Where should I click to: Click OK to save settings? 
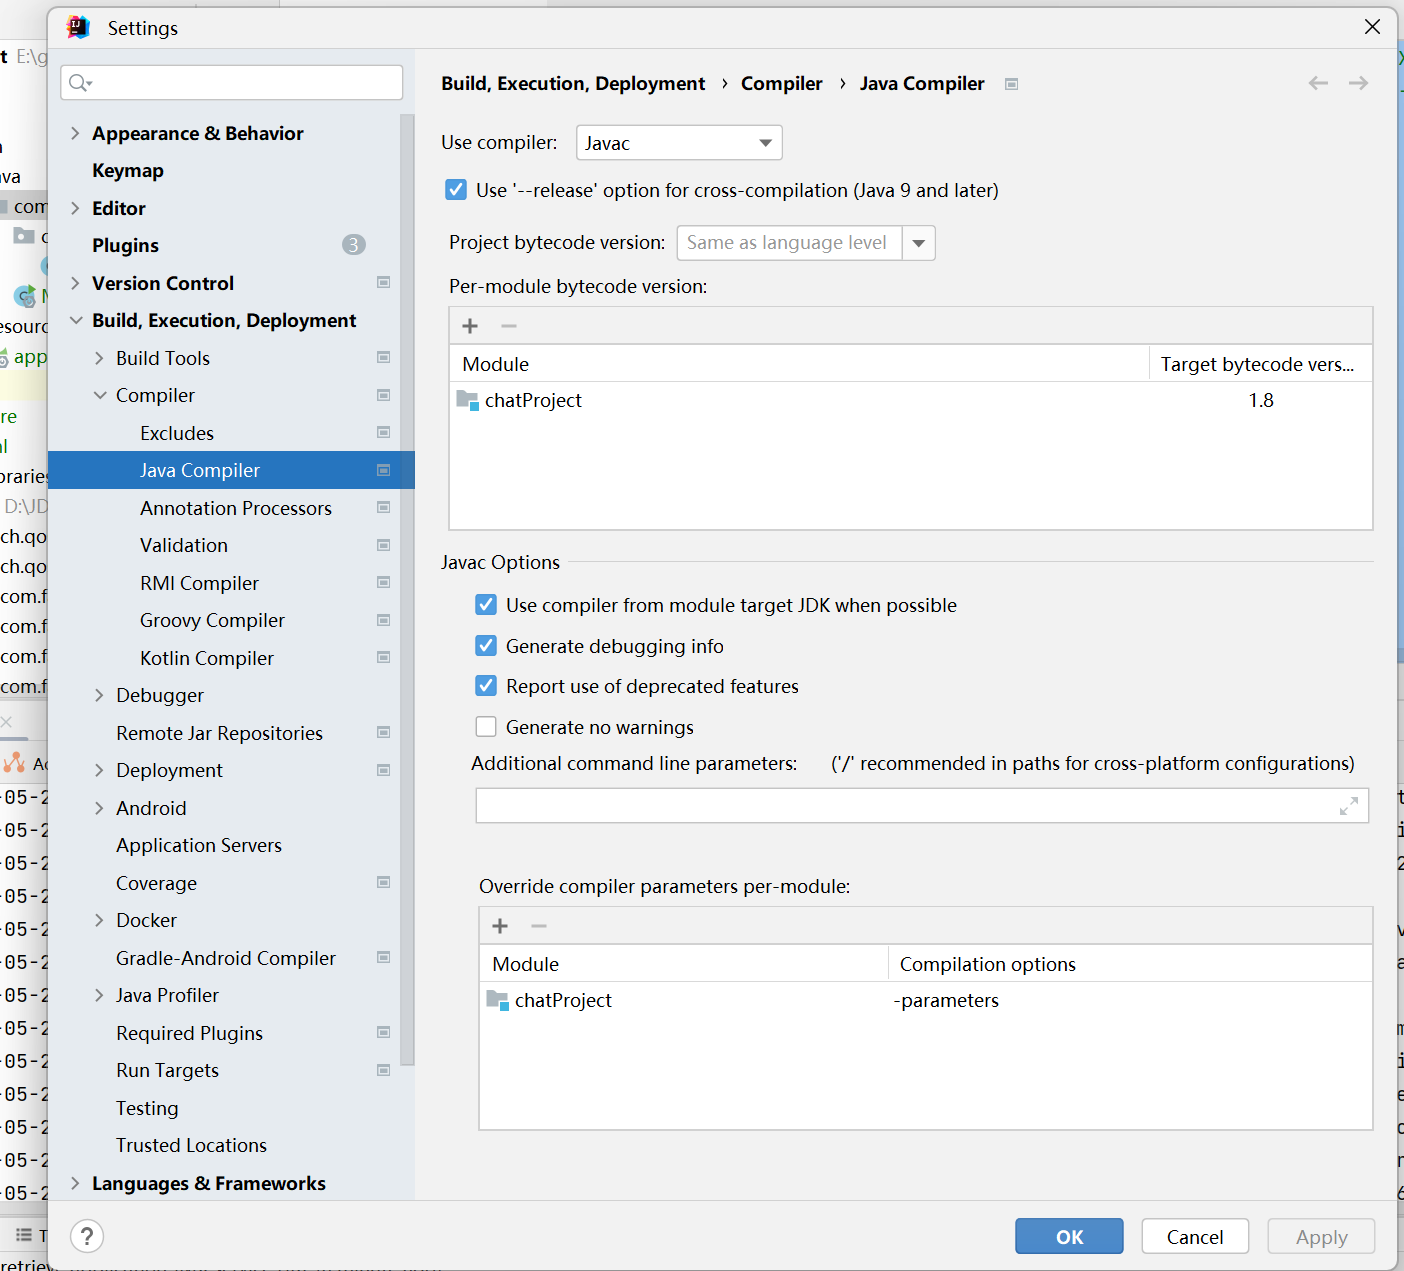[1069, 1236]
